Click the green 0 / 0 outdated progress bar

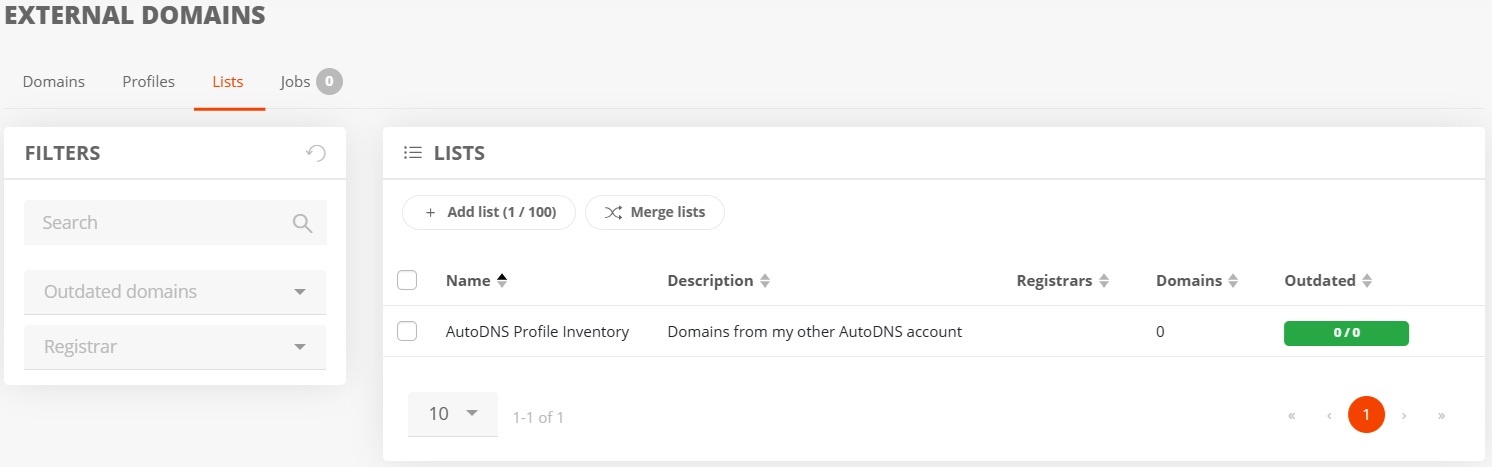tap(1346, 333)
